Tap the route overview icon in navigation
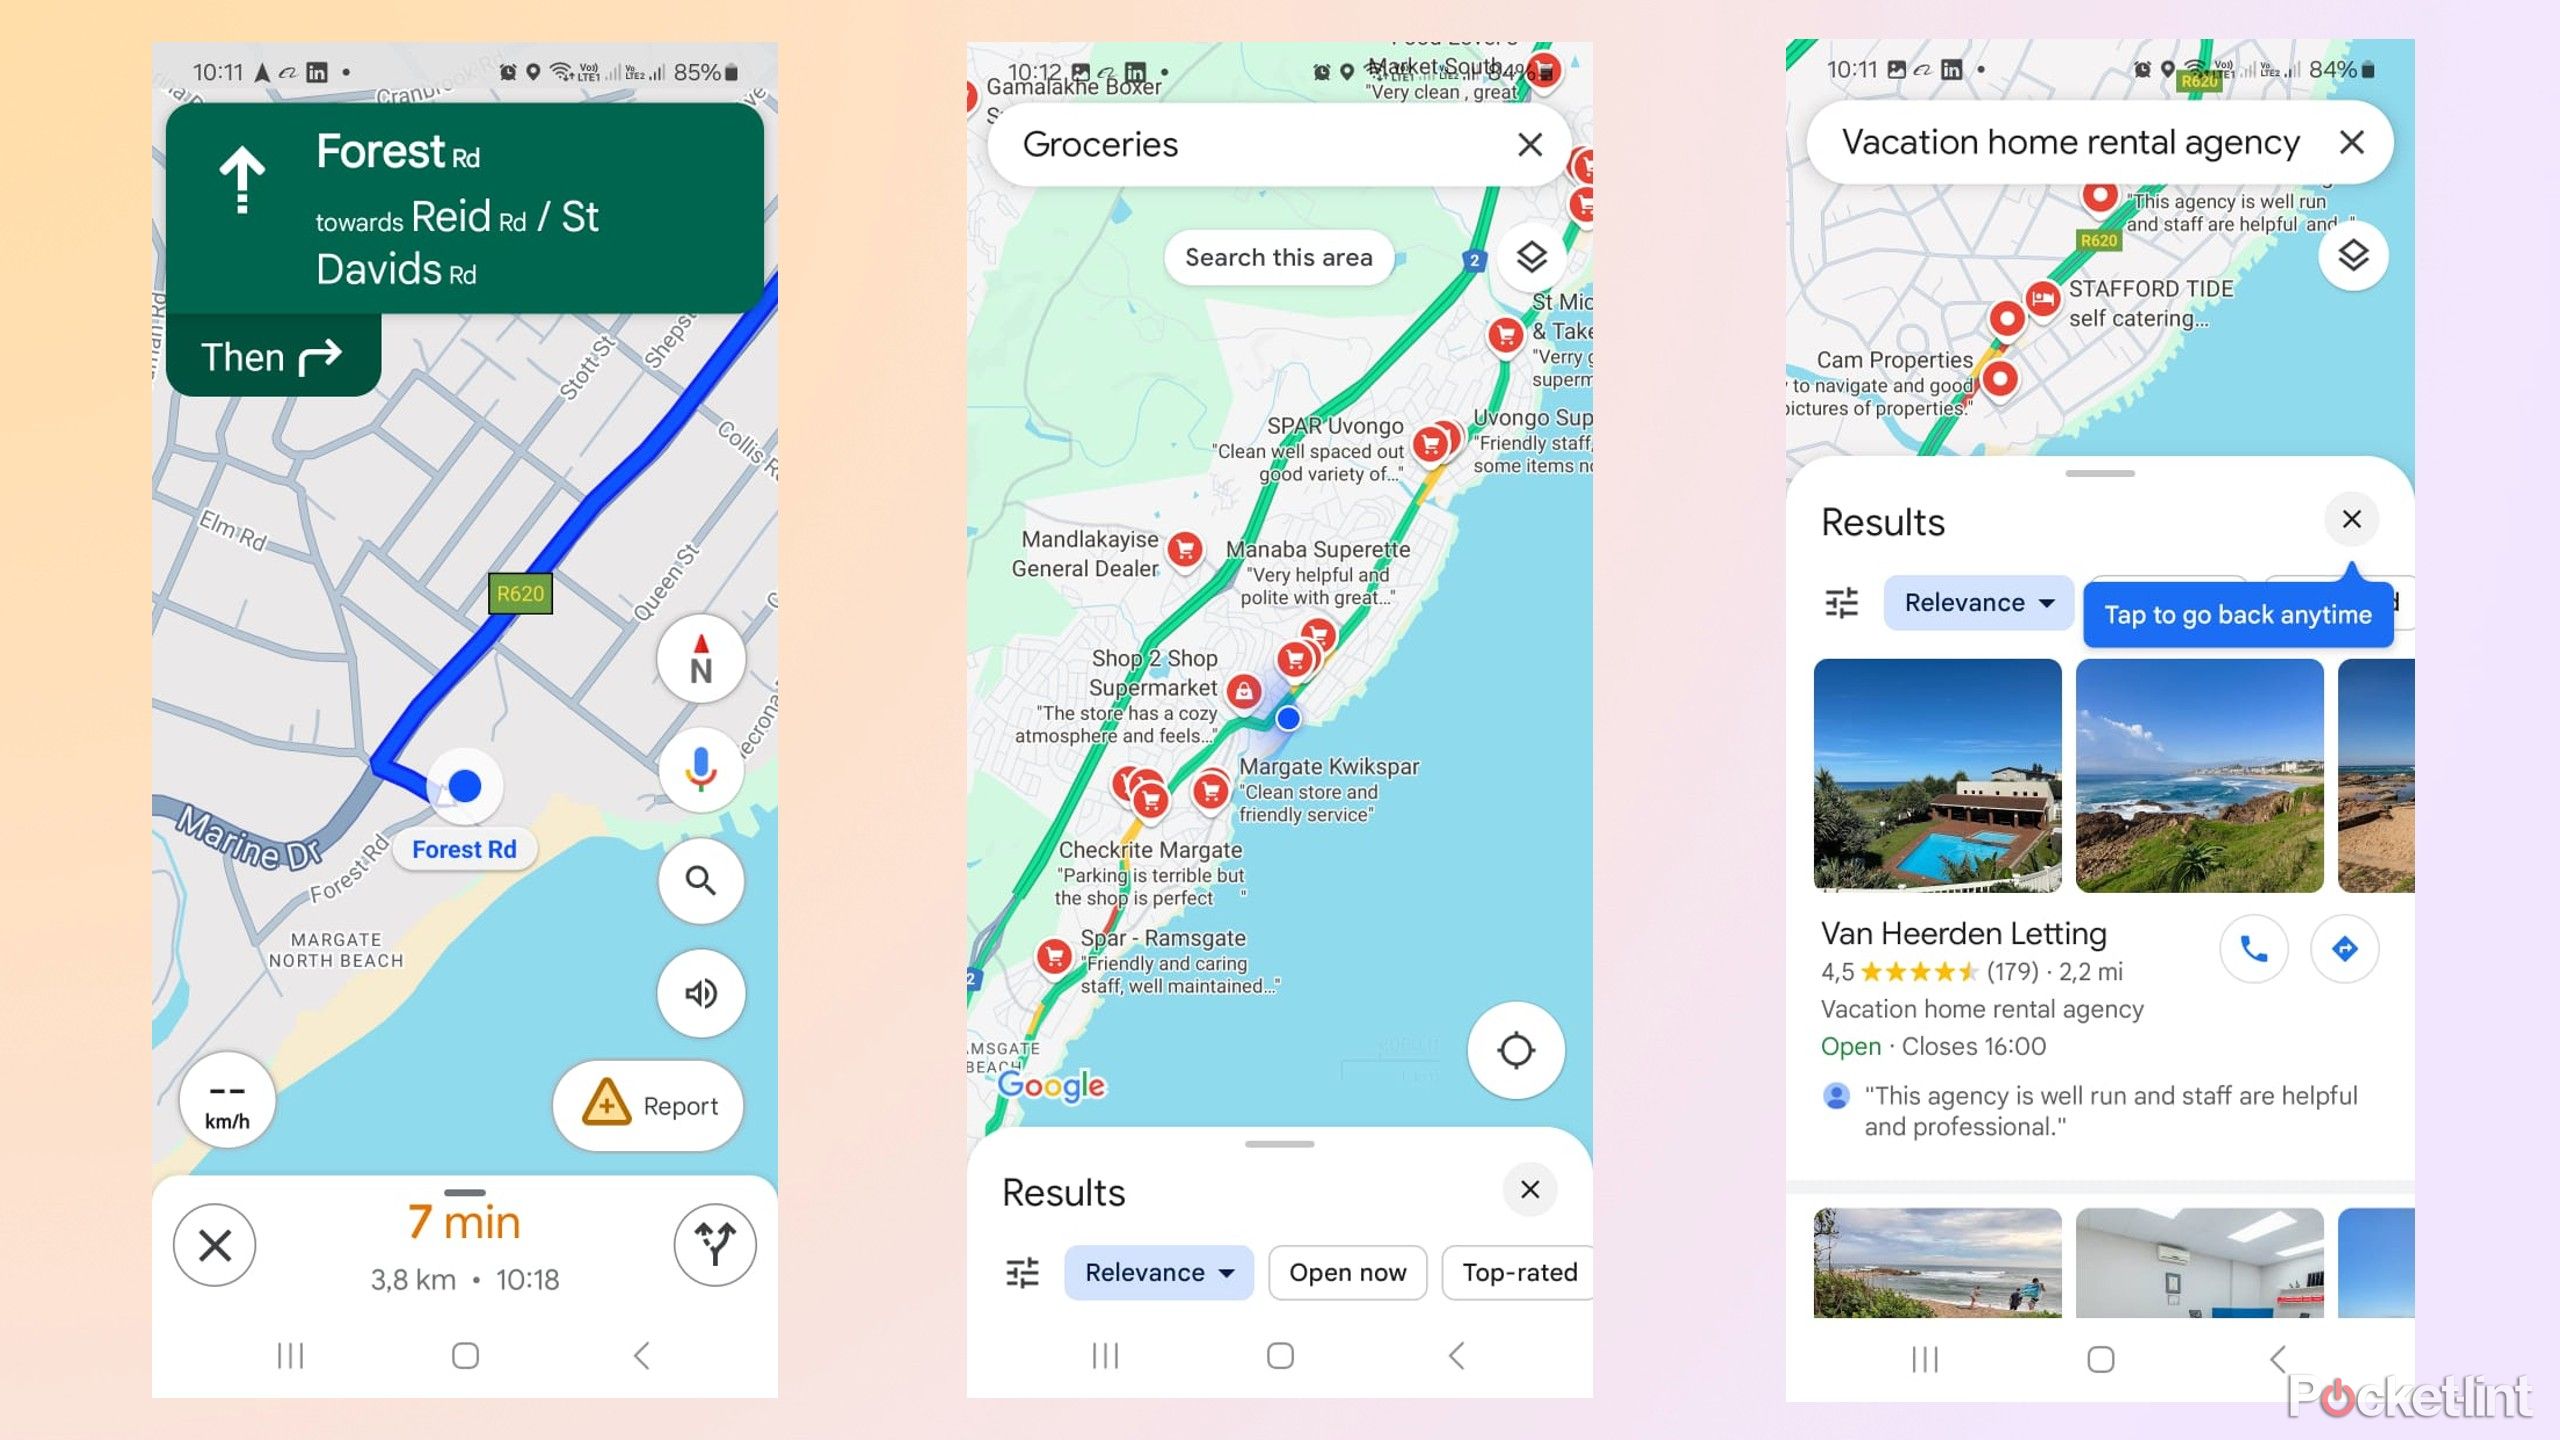2560x1440 pixels. click(714, 1245)
